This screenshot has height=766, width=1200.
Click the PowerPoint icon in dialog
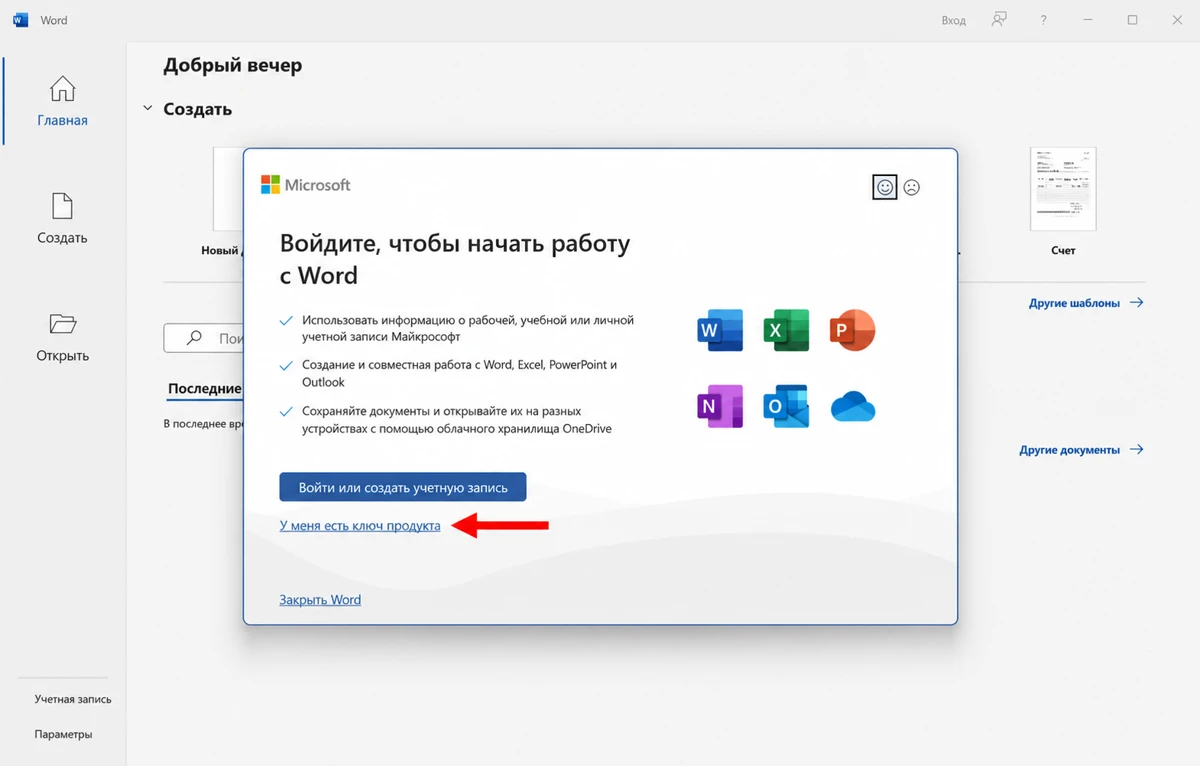tap(852, 330)
